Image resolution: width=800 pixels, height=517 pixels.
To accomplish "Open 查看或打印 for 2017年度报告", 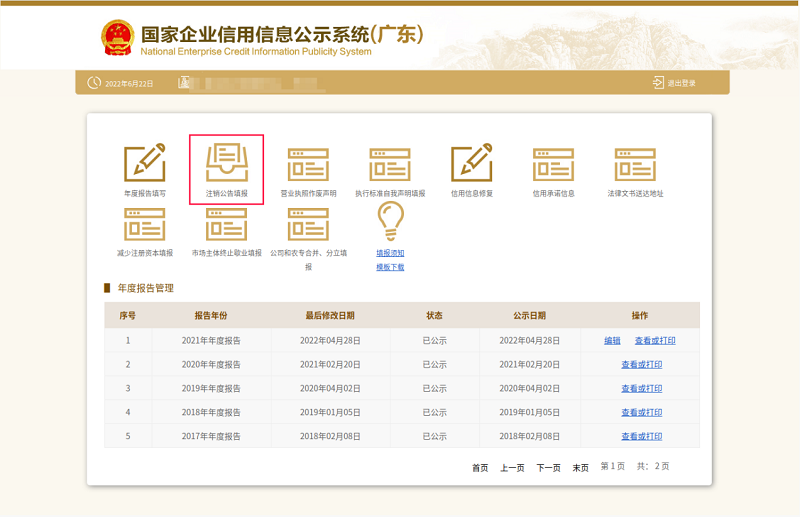I will [641, 437].
